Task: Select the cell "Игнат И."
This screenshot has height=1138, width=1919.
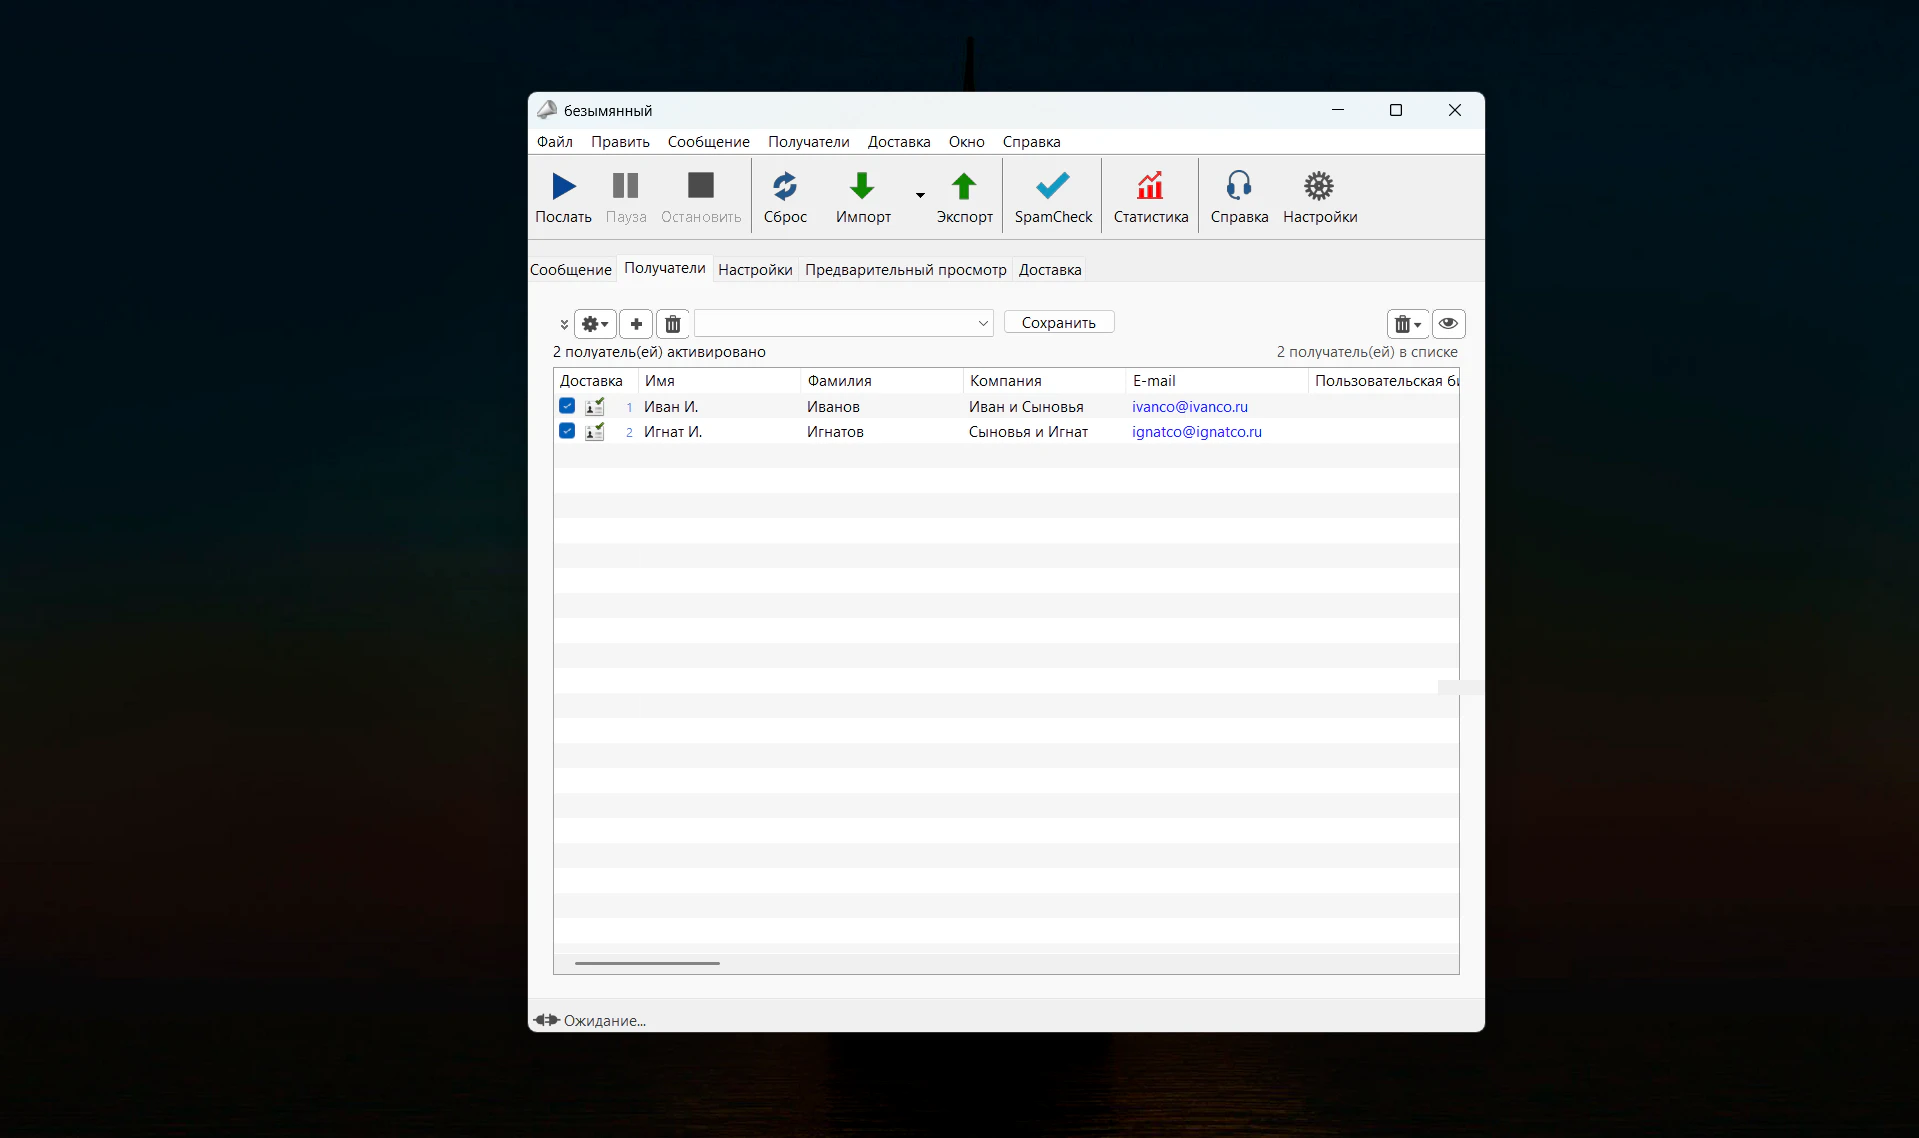Action: point(673,432)
